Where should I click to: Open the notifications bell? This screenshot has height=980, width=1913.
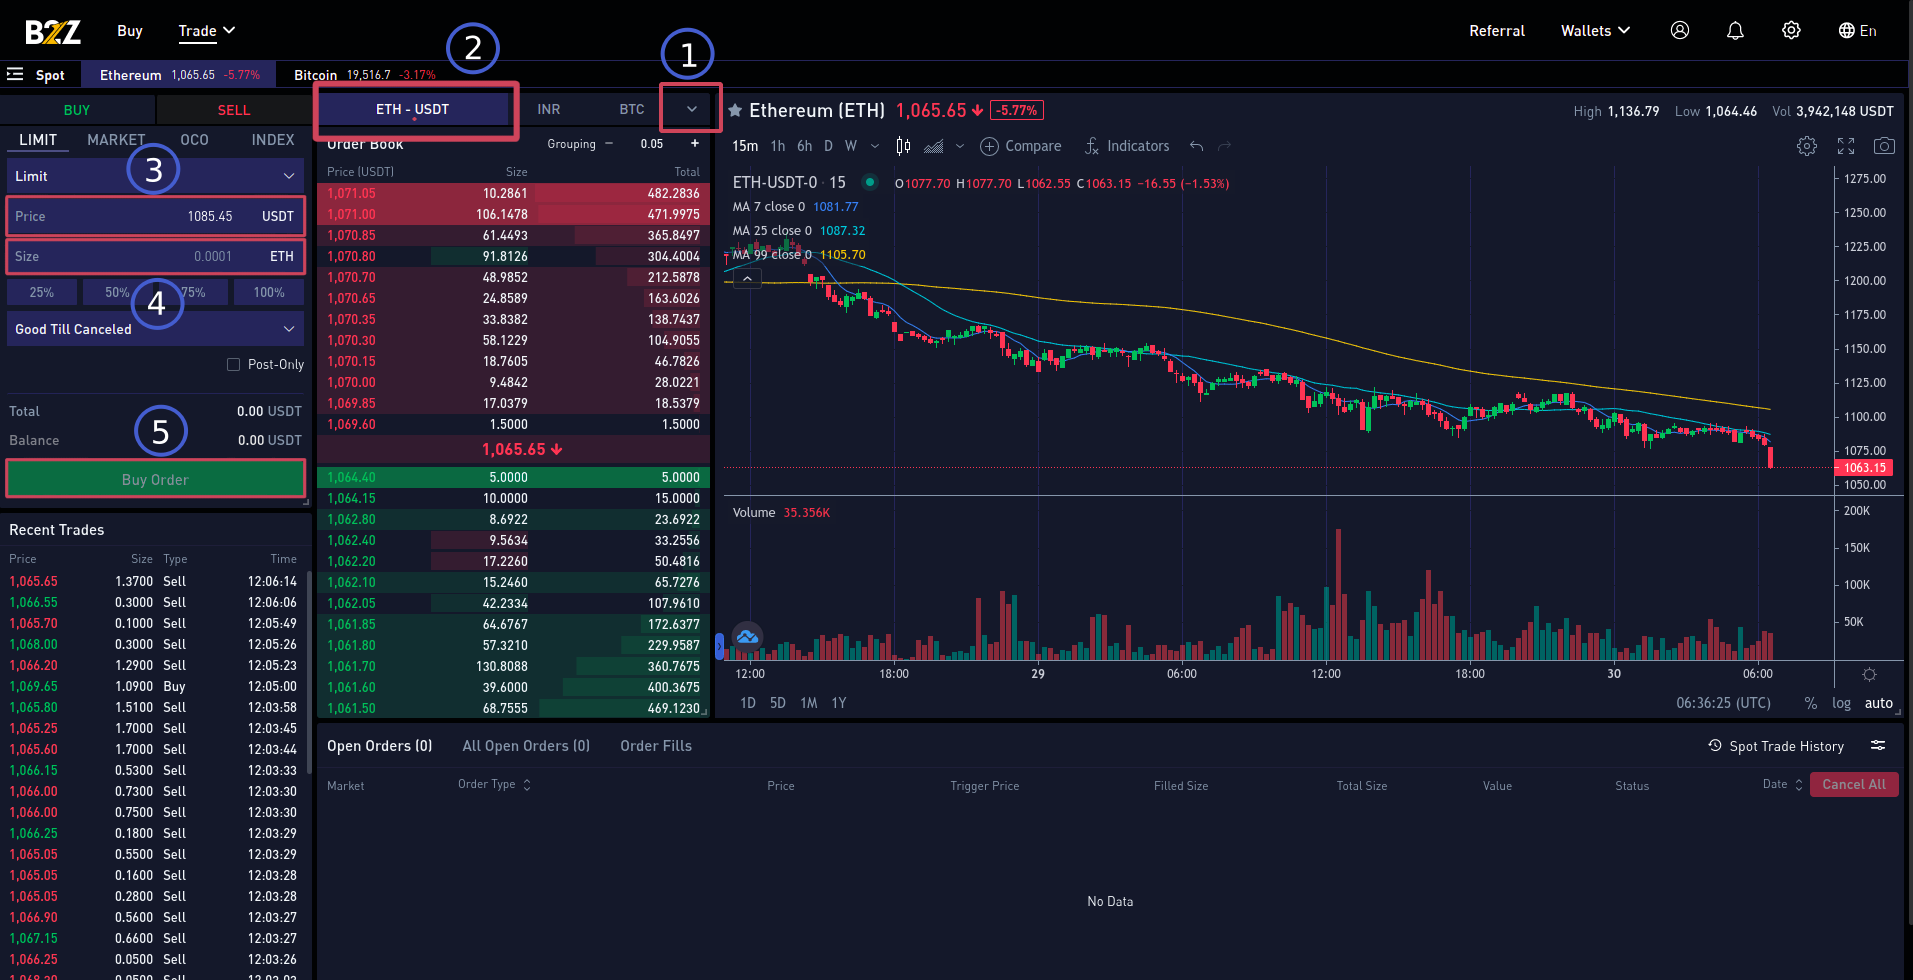[1735, 30]
